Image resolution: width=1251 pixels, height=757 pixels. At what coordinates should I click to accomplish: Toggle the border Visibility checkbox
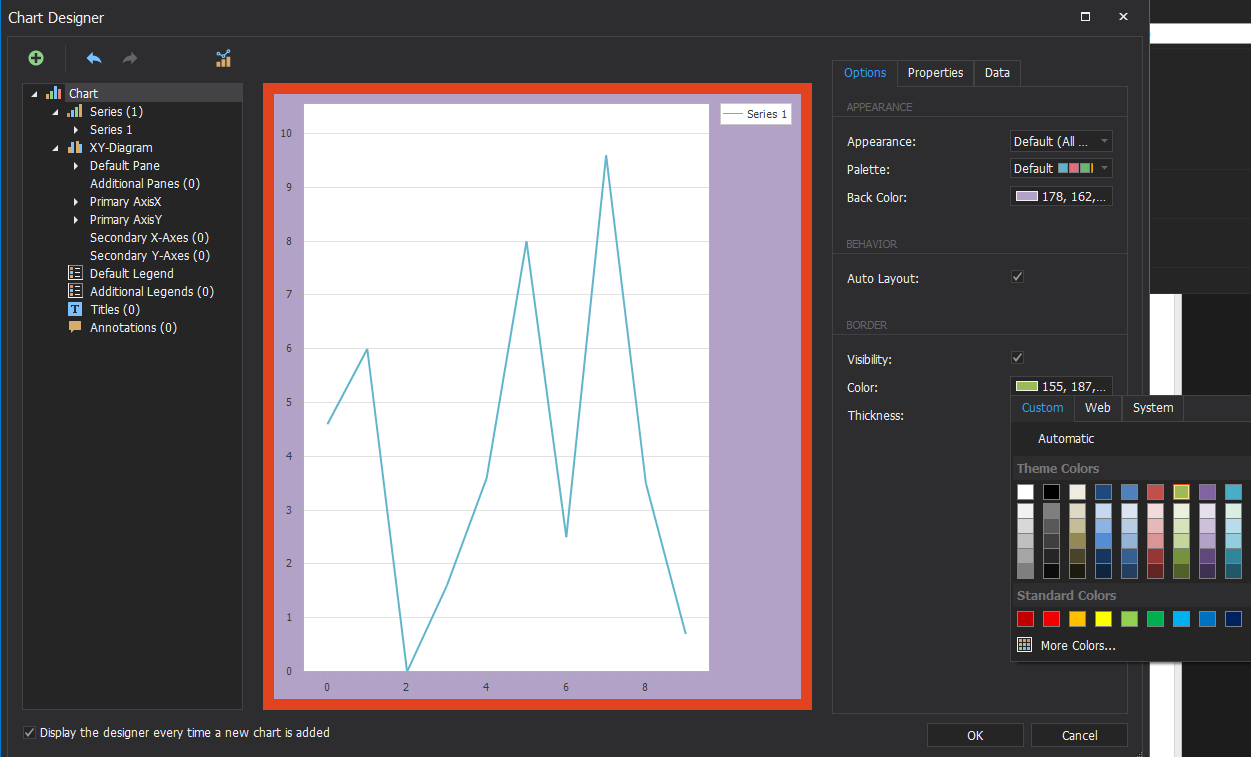(x=1017, y=358)
